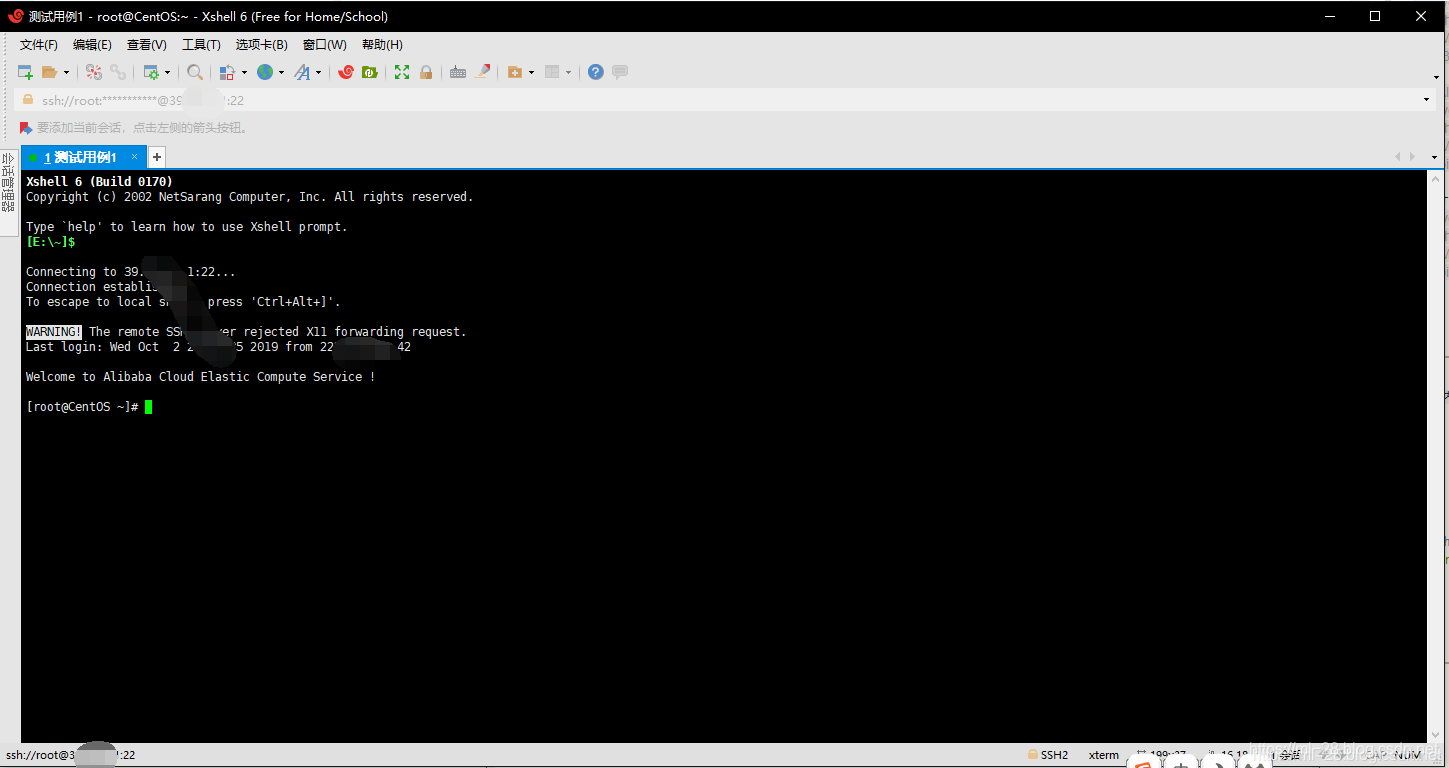Expand the Font dropdown arrow
Screen dimensions: 1449x768
pos(319,72)
